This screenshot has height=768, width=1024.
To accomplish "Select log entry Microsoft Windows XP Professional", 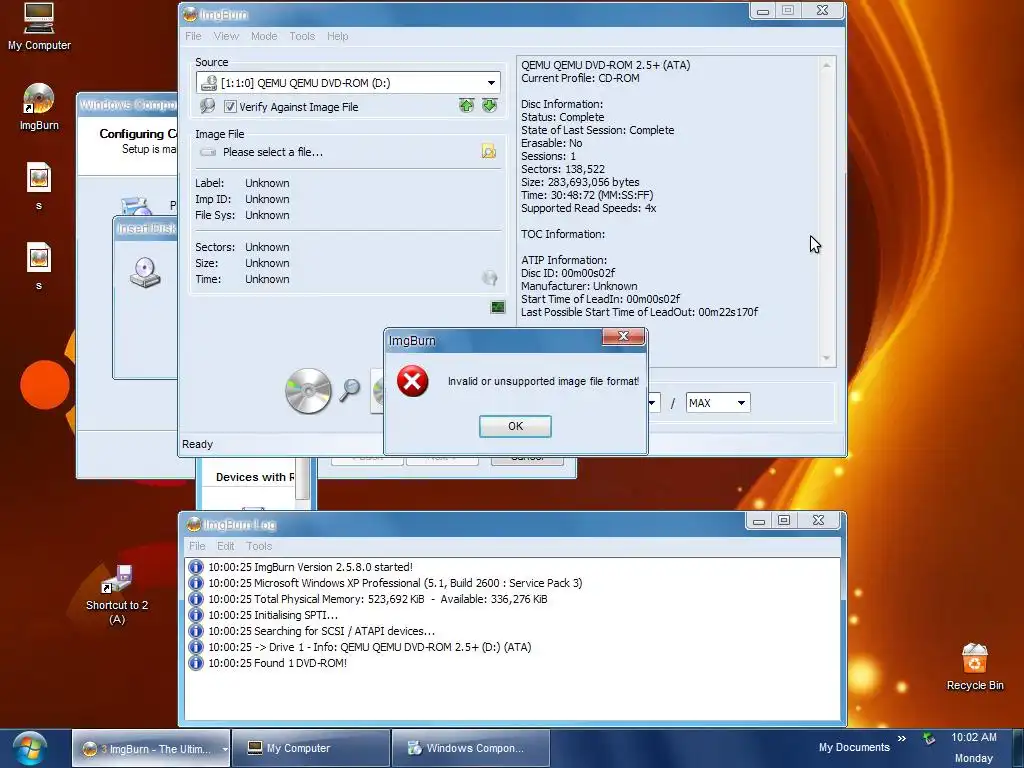I will tap(395, 583).
